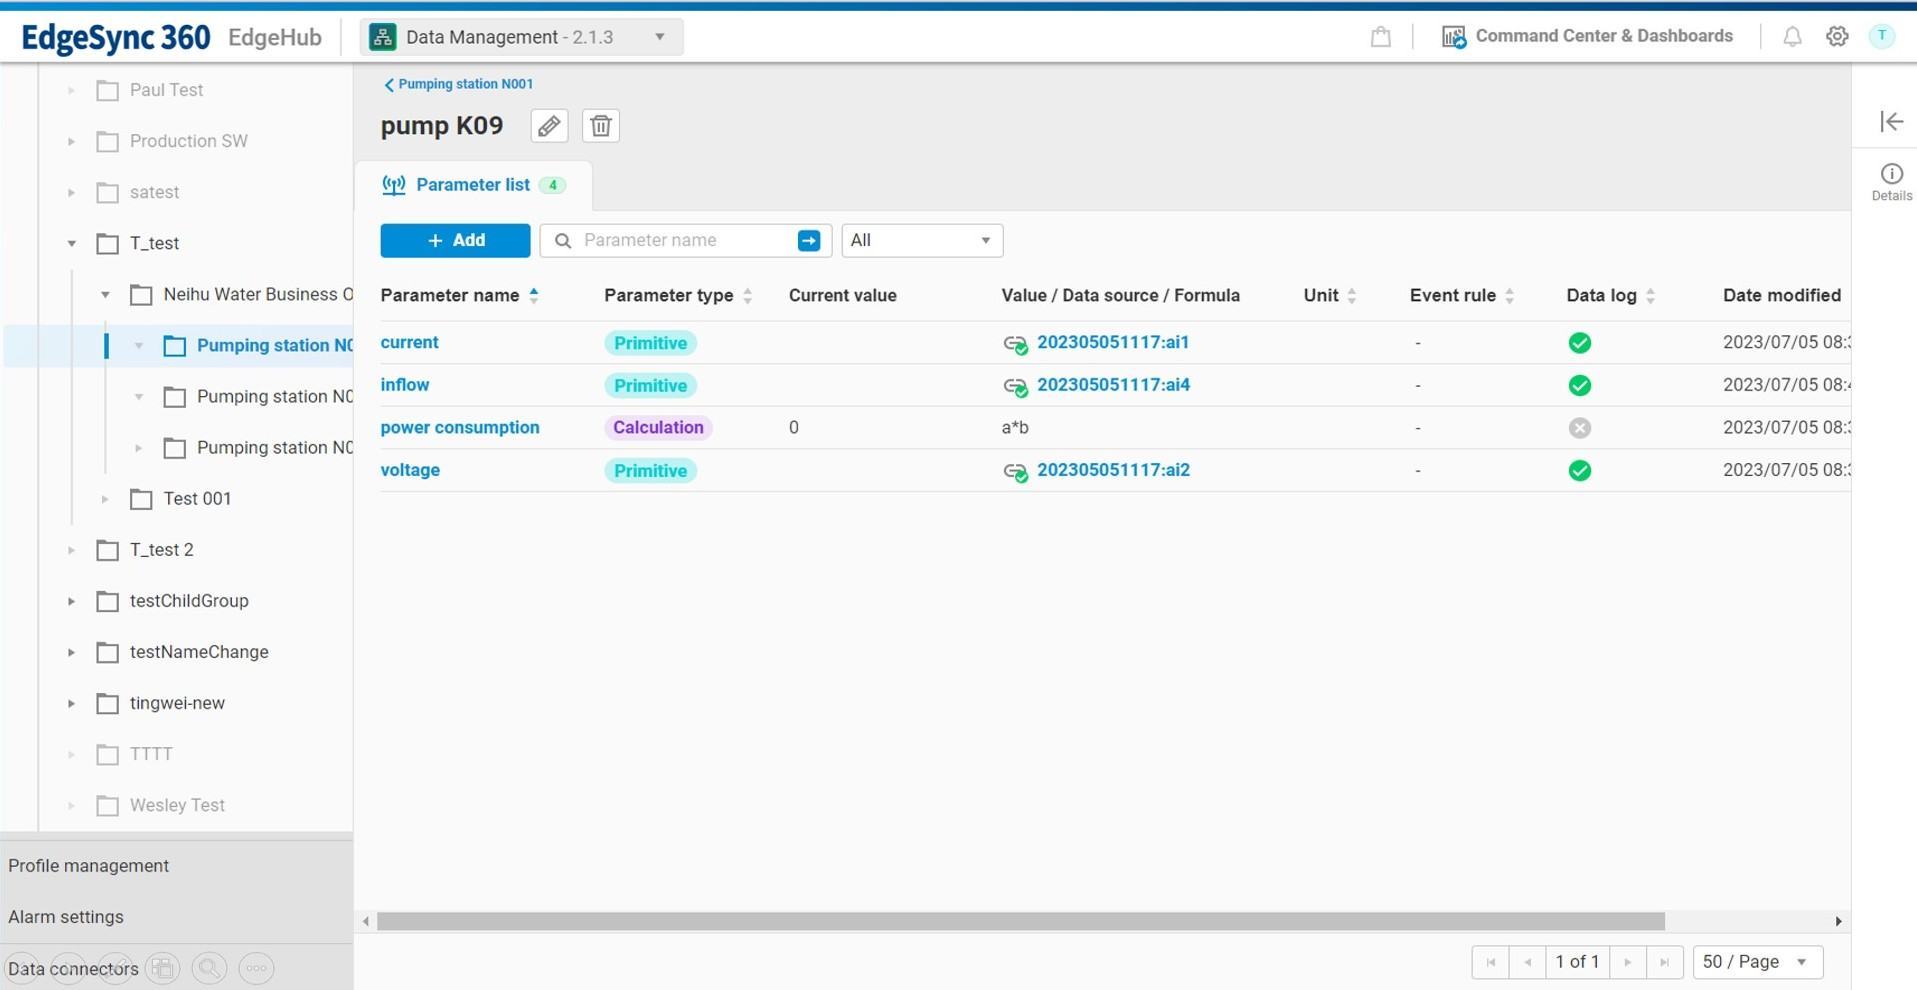Select the Parameter list tab
1917x990 pixels.
click(x=473, y=185)
